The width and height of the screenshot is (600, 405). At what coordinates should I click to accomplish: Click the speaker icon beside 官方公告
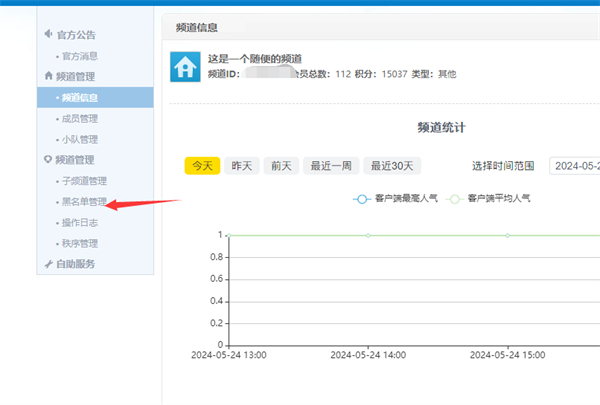[48, 34]
